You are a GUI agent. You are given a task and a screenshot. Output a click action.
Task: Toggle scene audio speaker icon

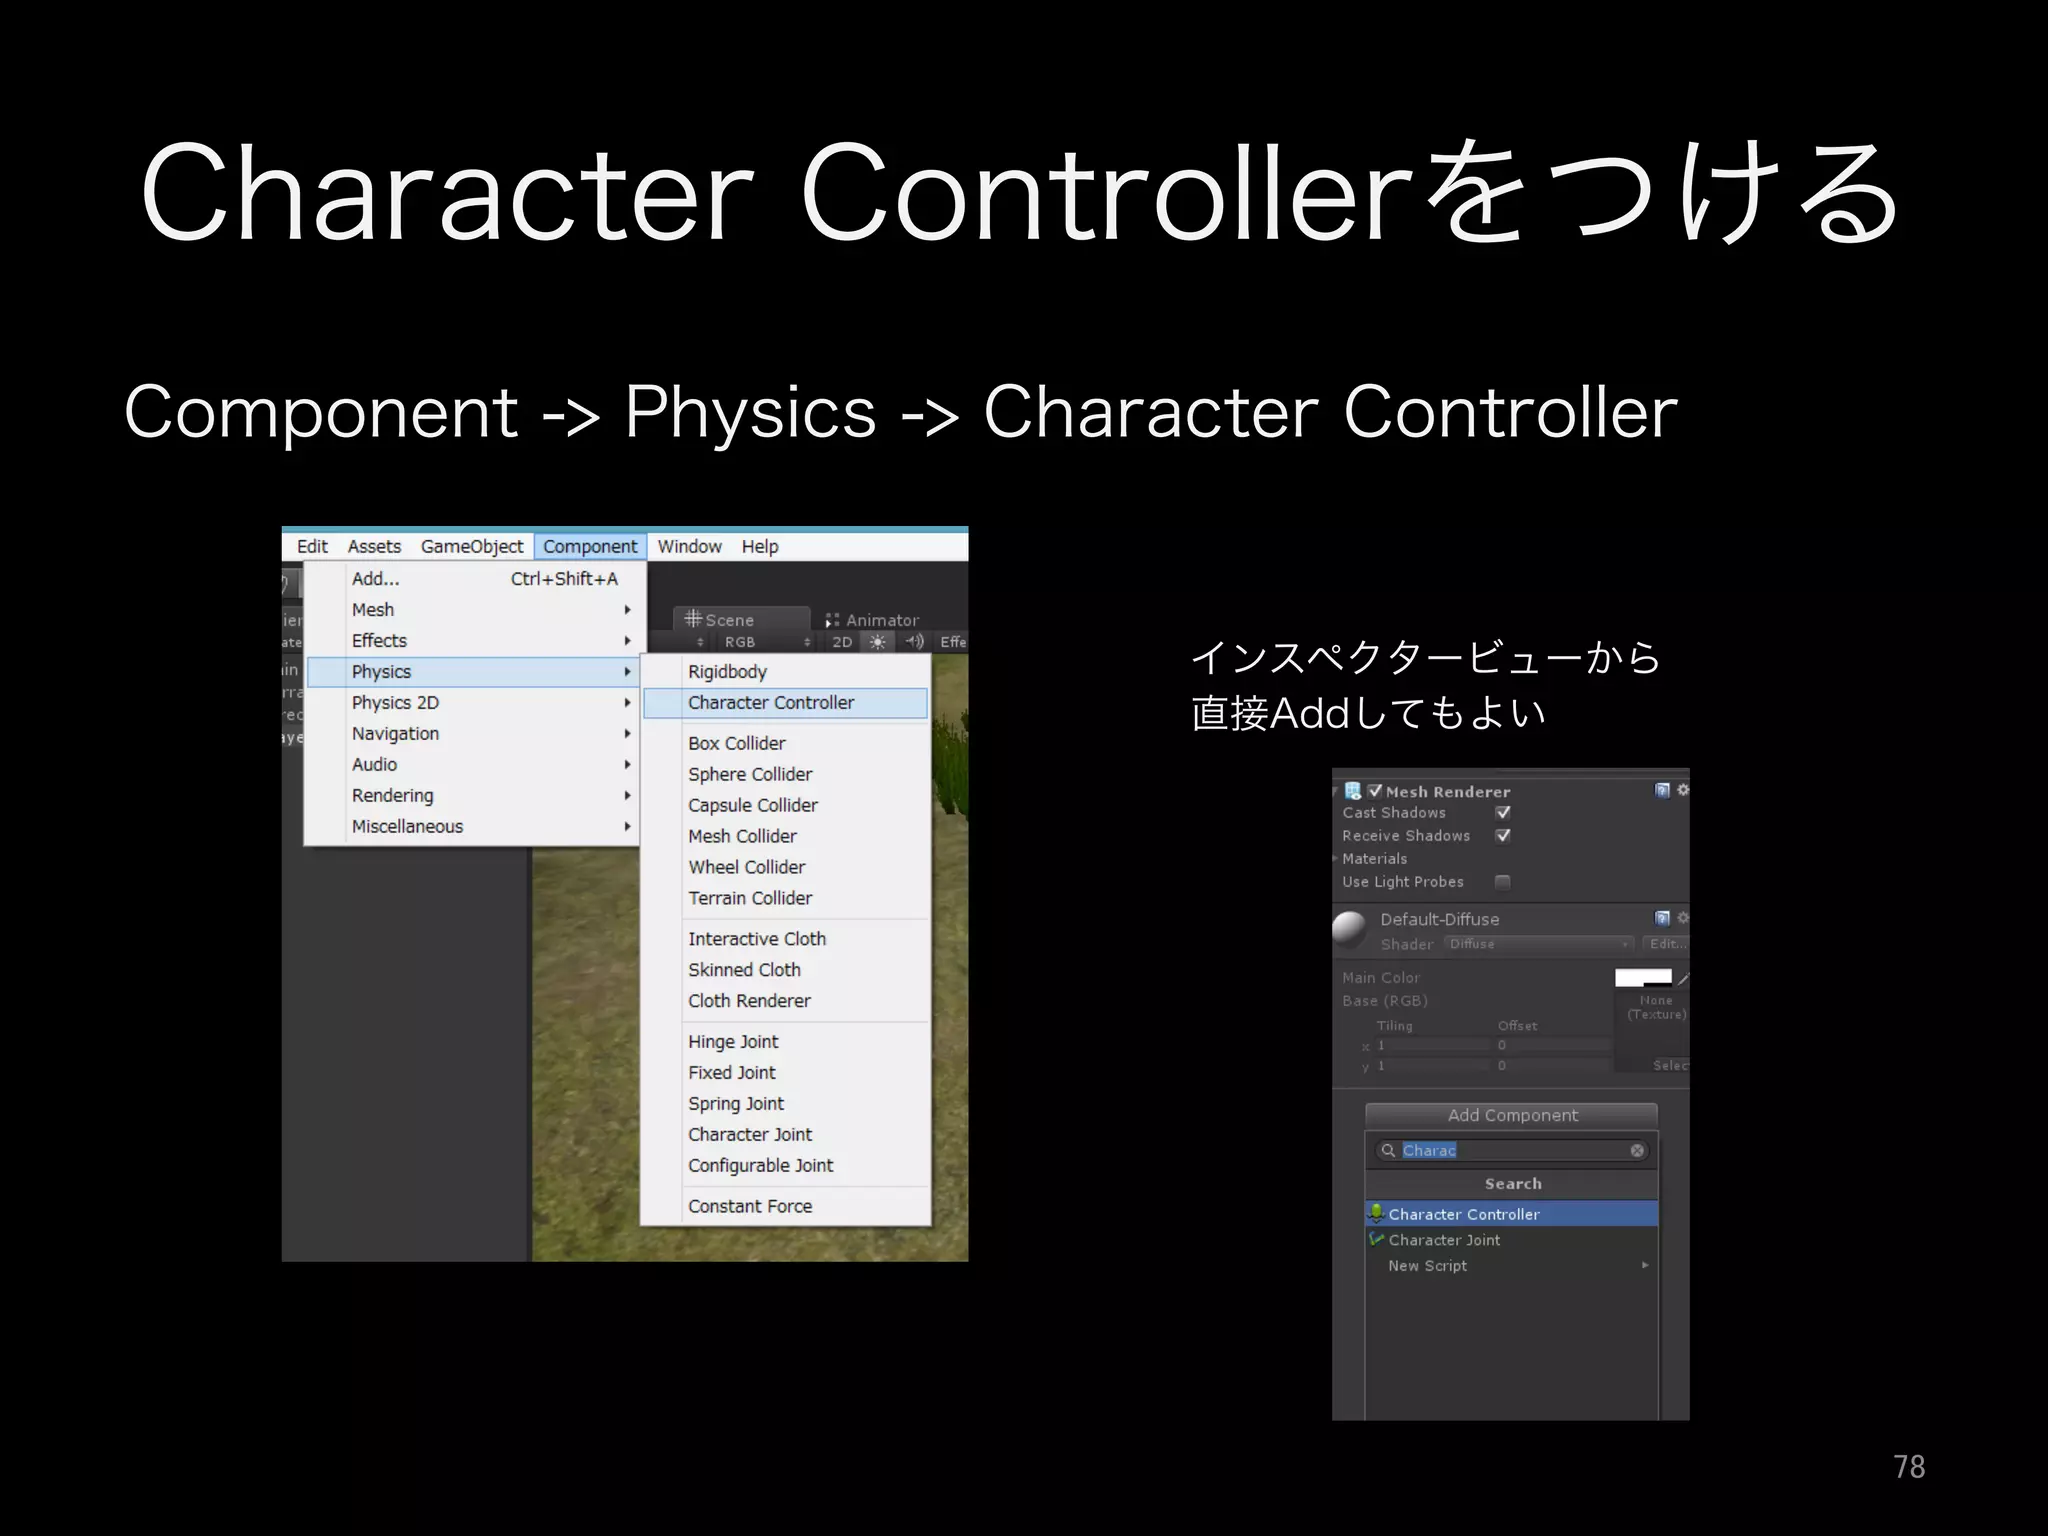point(914,642)
